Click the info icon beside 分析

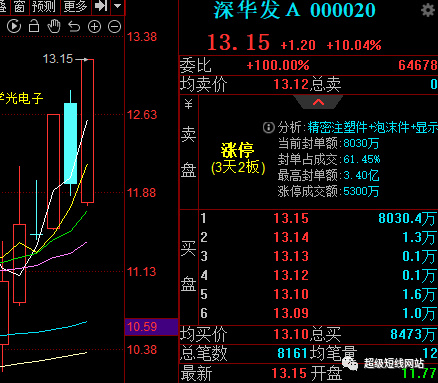[269, 127]
